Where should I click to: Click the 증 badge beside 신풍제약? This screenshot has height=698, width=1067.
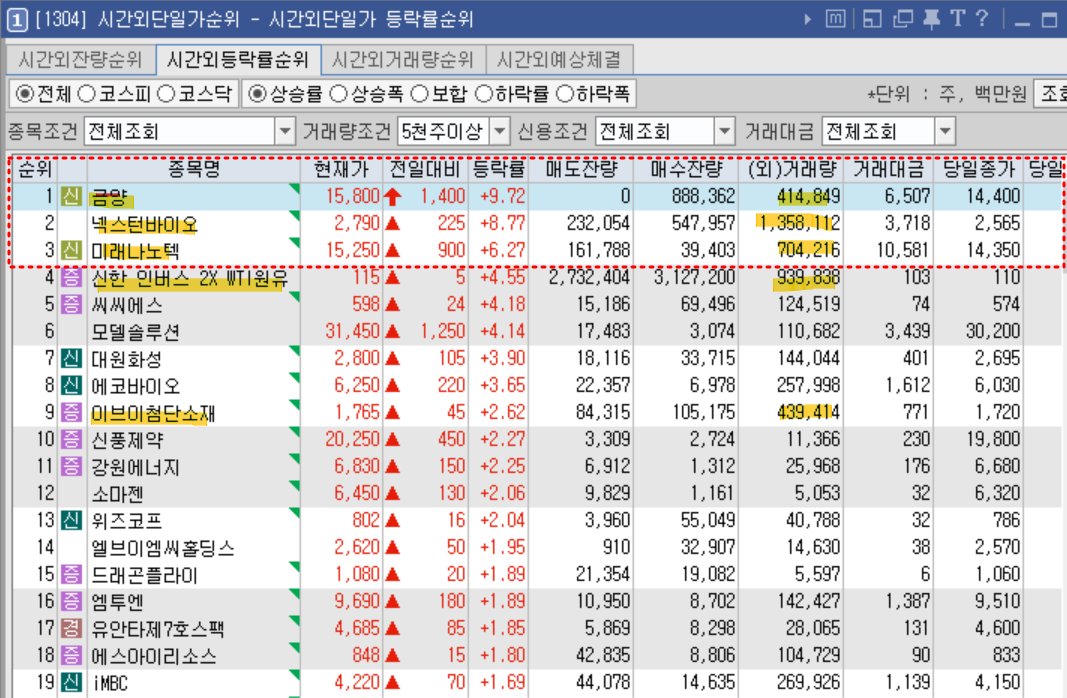pos(71,439)
